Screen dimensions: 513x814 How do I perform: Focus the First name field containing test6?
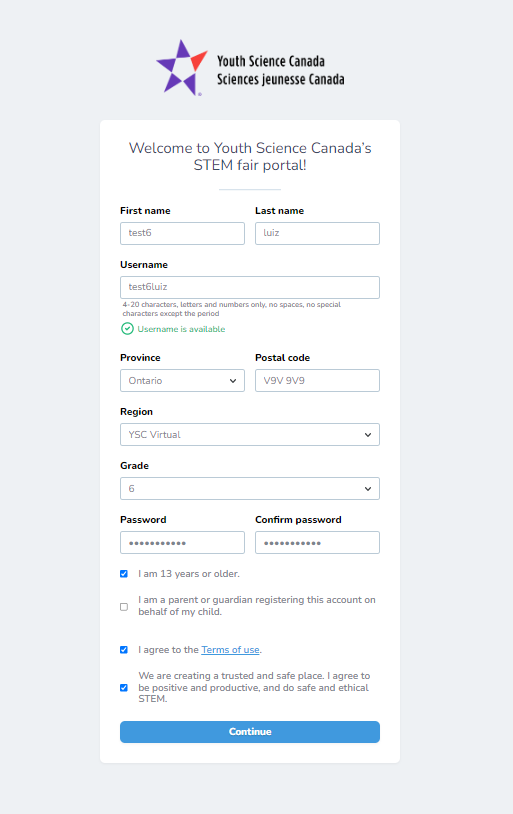point(182,233)
